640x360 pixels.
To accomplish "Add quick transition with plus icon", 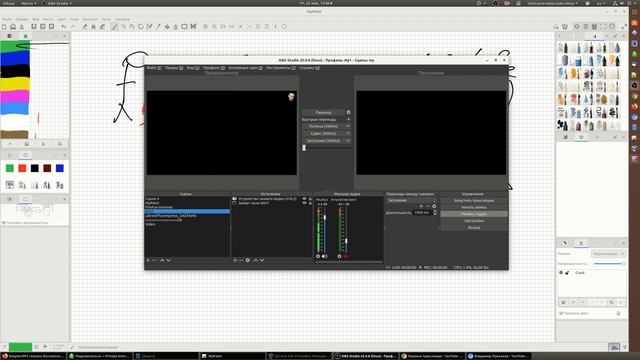I will (348, 120).
